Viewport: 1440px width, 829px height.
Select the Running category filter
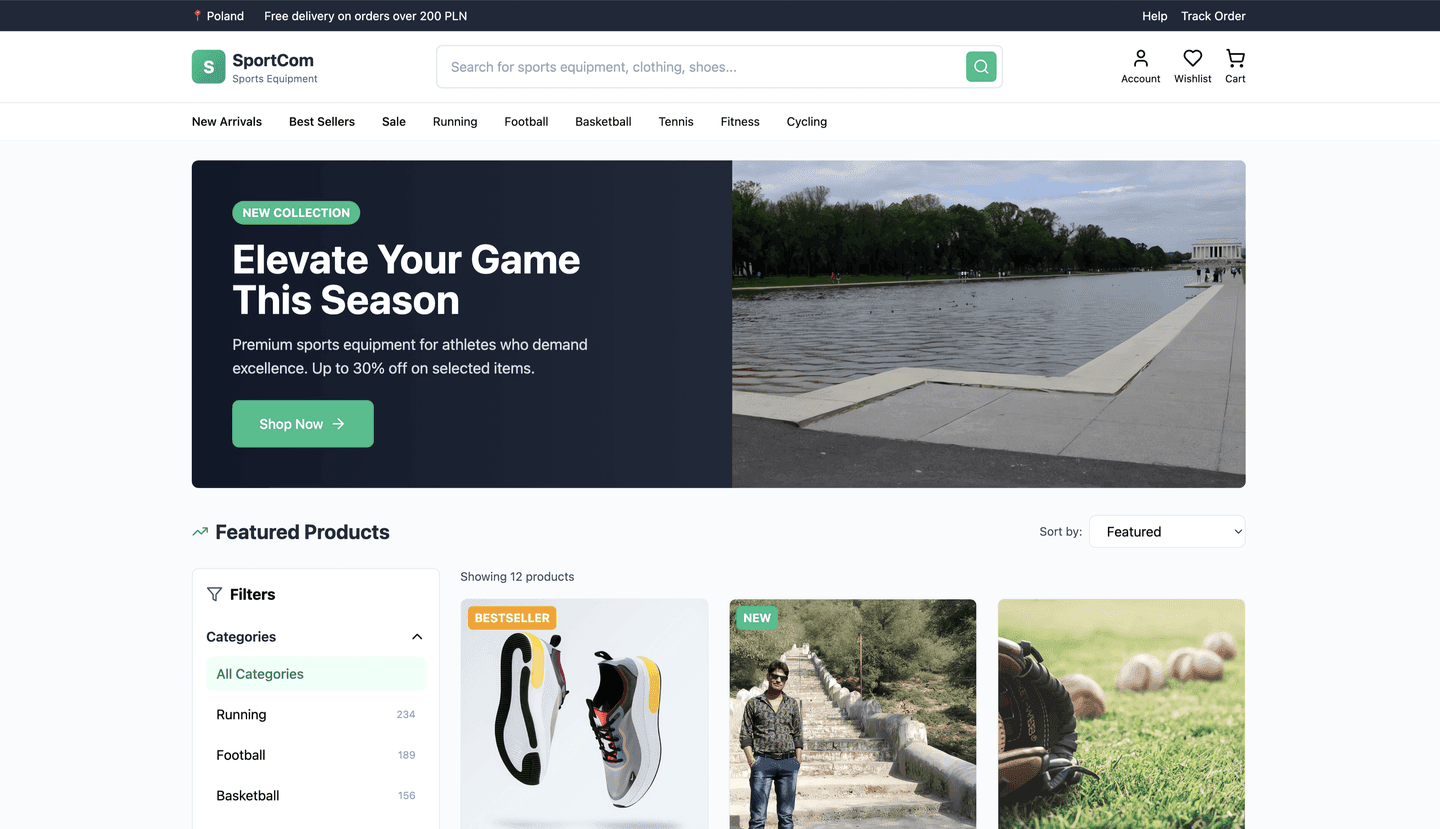pos(241,714)
